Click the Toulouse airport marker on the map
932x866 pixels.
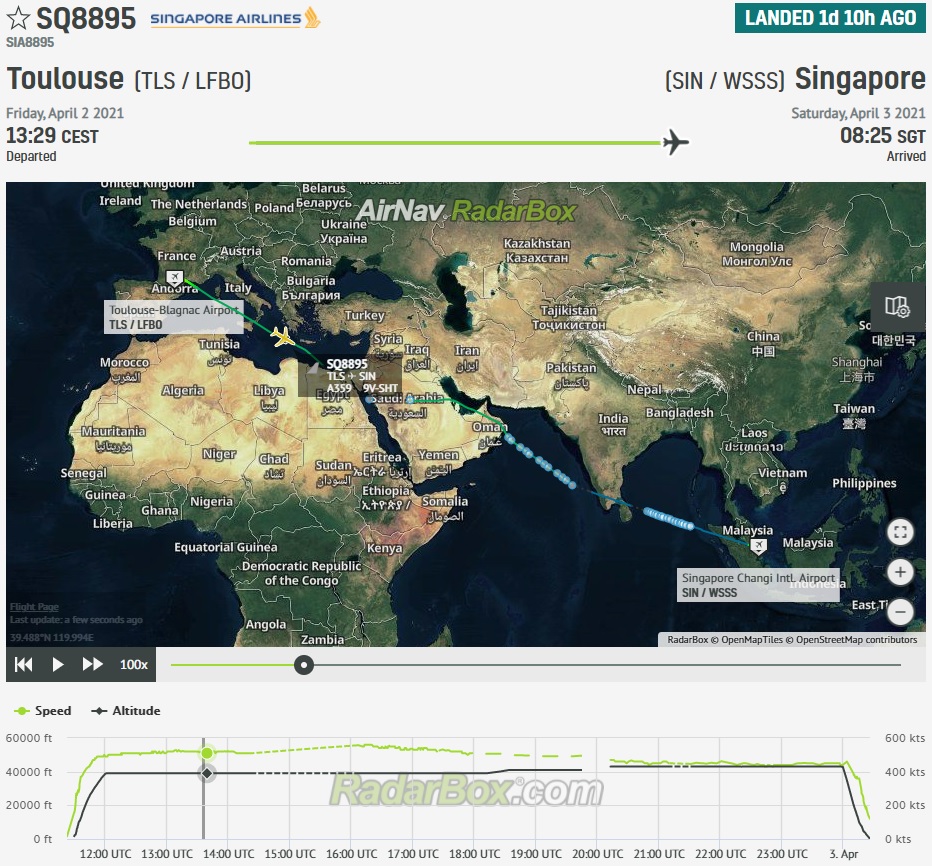click(174, 277)
